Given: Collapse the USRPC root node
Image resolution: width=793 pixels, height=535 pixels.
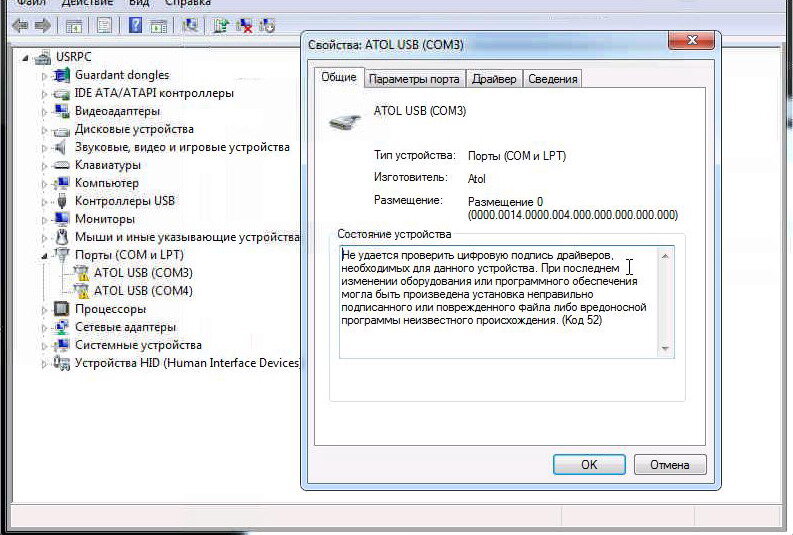Looking at the screenshot, I should tap(25, 58).
